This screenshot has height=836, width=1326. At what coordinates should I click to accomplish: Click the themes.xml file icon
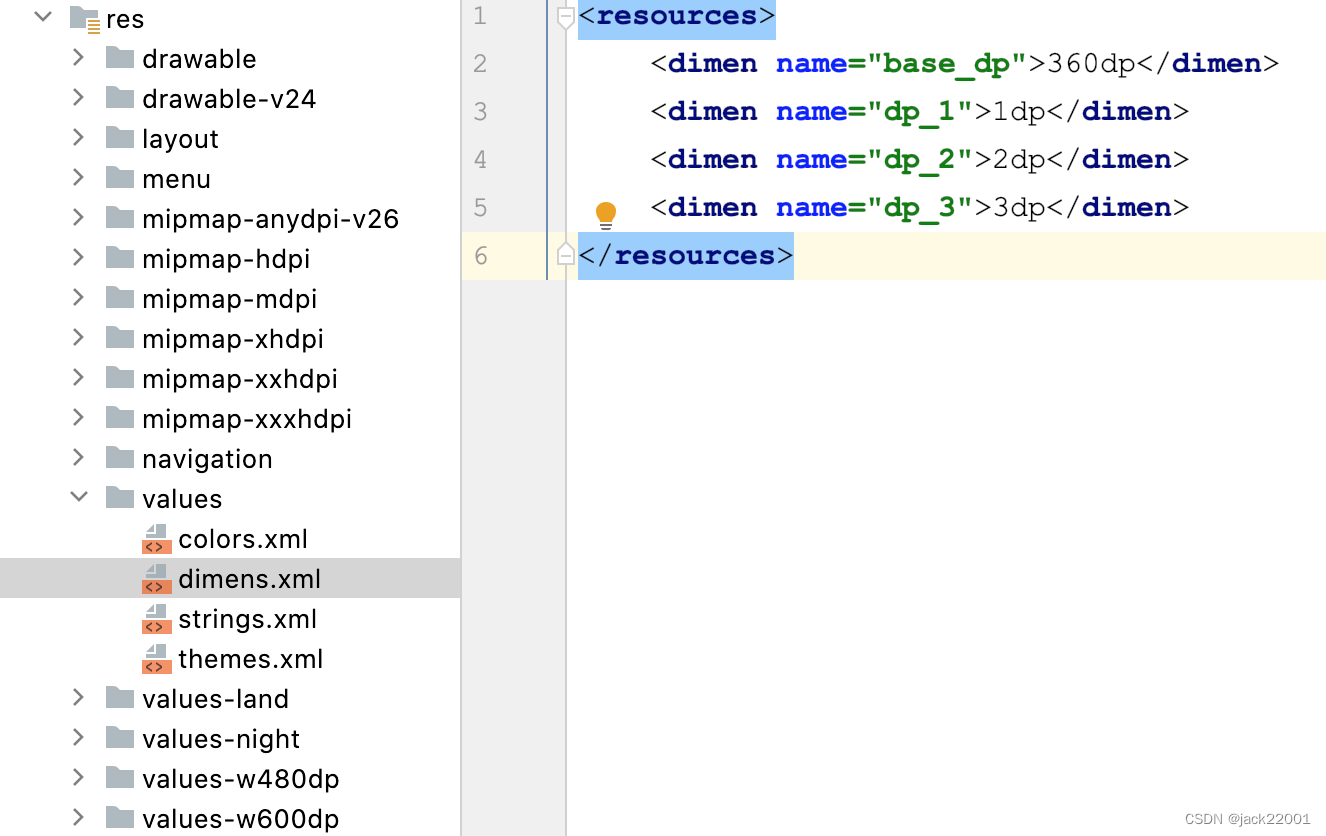click(x=156, y=659)
